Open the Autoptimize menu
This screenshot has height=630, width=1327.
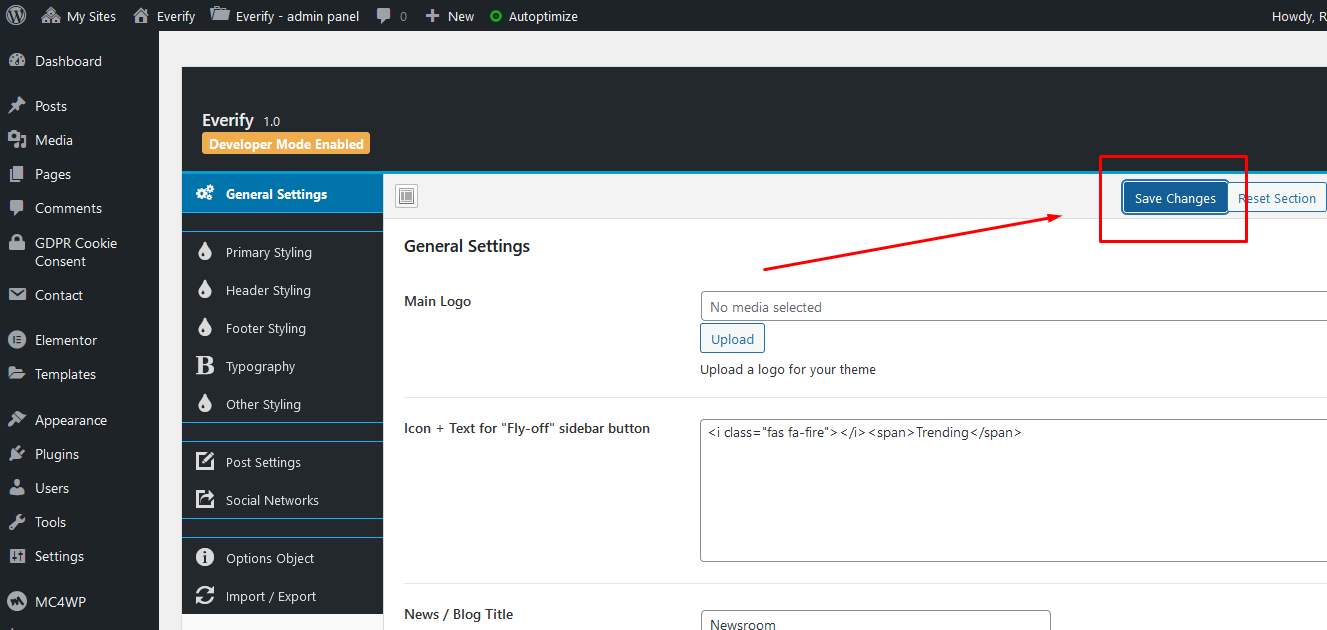click(533, 16)
